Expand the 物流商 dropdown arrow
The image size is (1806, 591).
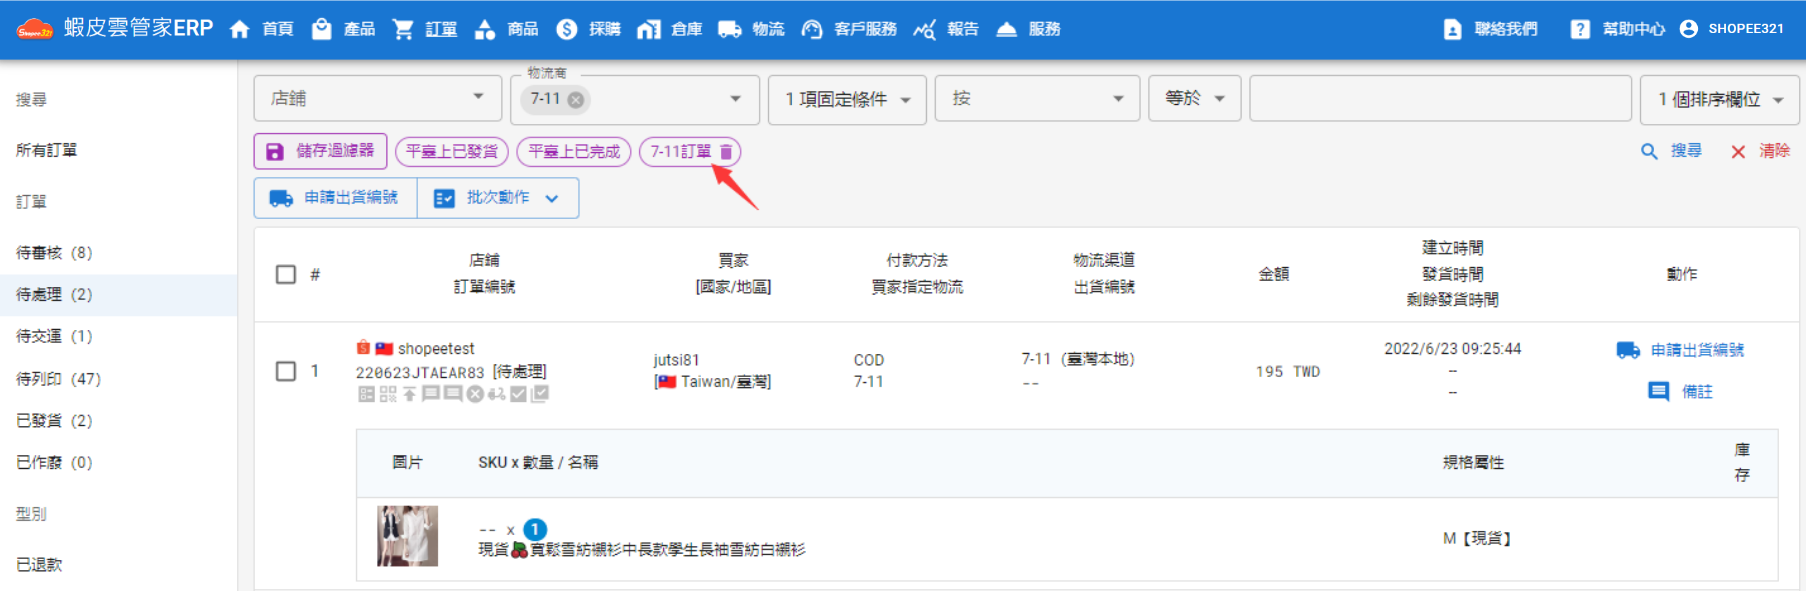[735, 98]
